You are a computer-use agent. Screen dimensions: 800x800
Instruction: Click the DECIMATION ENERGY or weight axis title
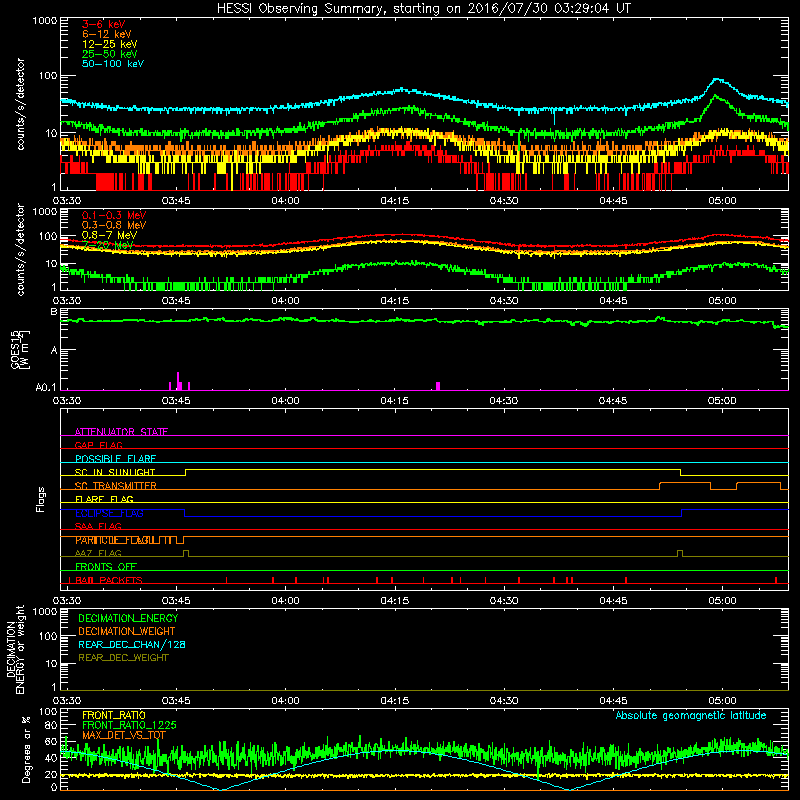pos(15,649)
